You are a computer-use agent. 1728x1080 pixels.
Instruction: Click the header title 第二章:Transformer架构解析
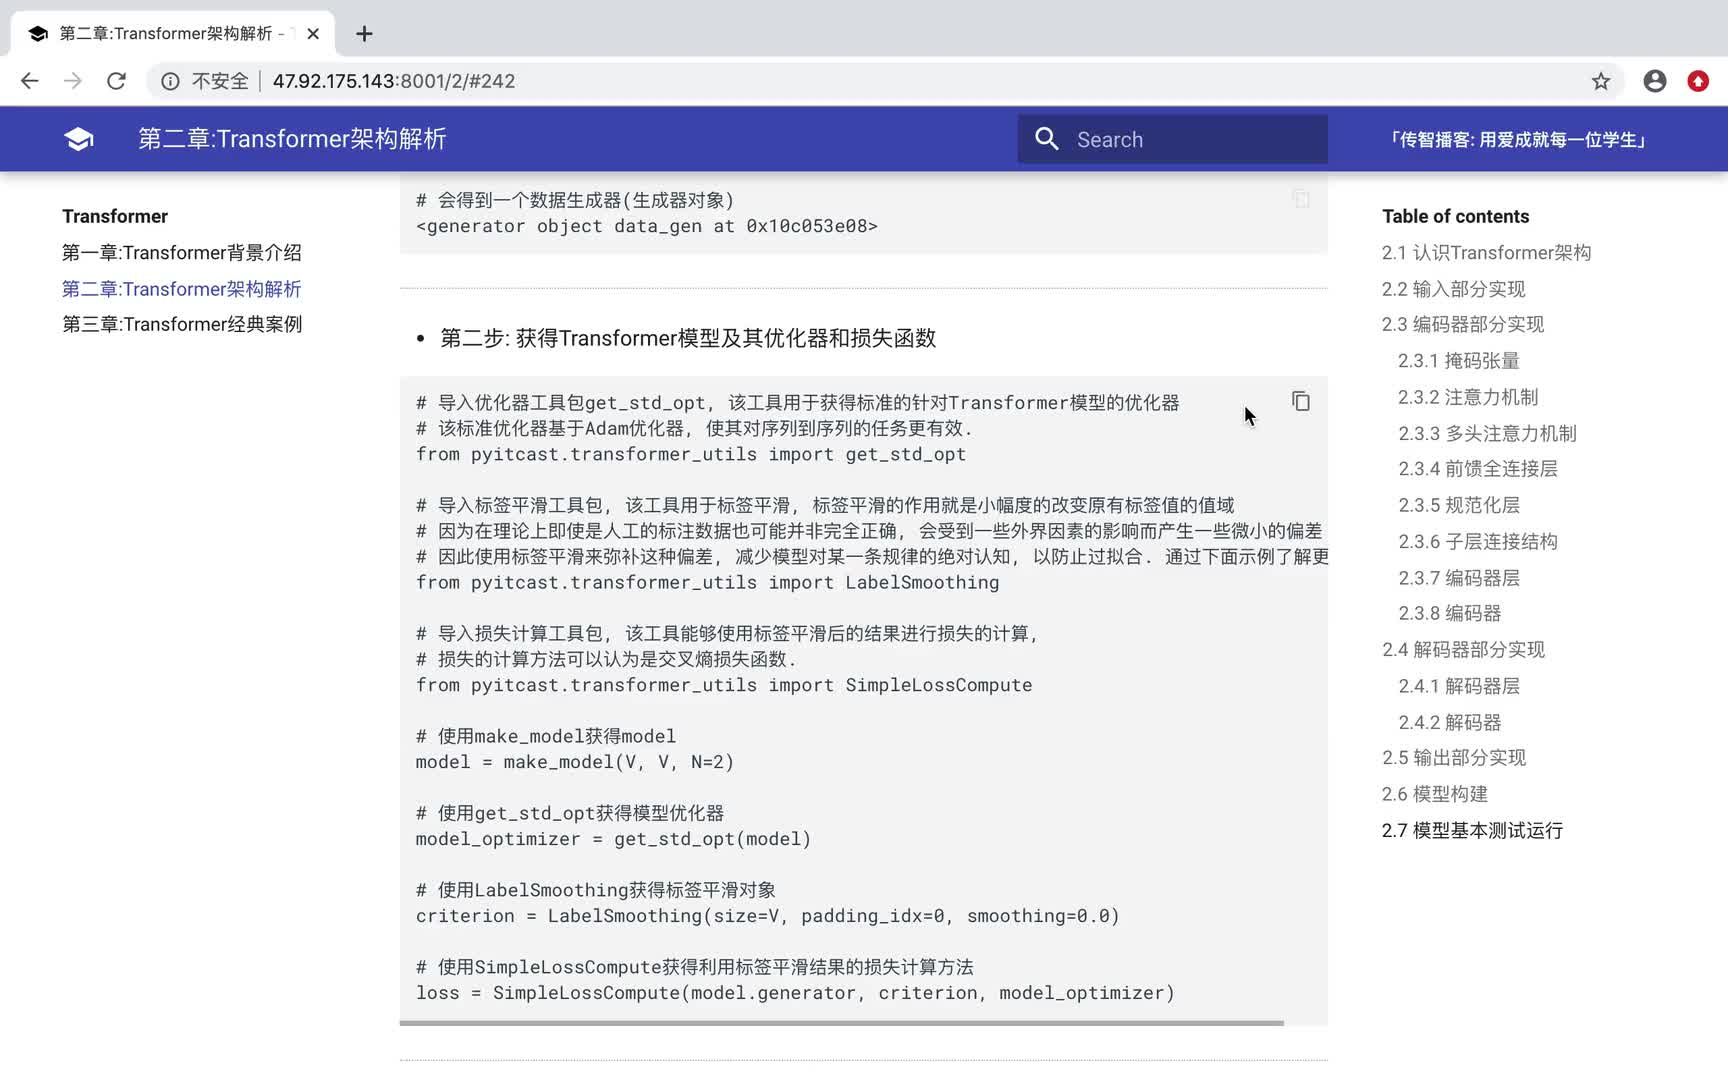(x=292, y=139)
